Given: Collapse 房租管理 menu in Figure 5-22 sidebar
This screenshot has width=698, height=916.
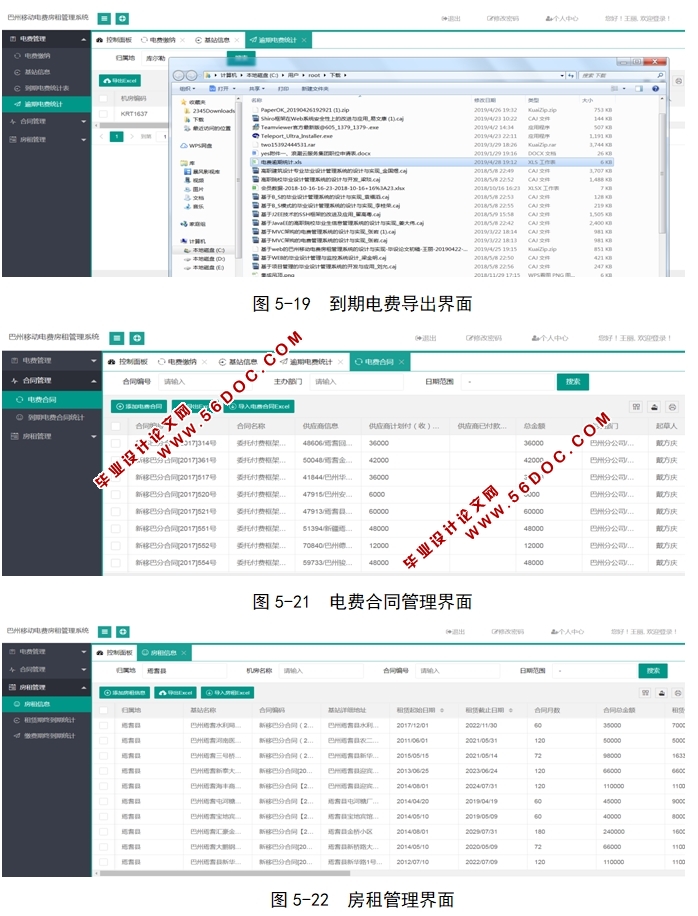Looking at the screenshot, I should coord(47,688).
